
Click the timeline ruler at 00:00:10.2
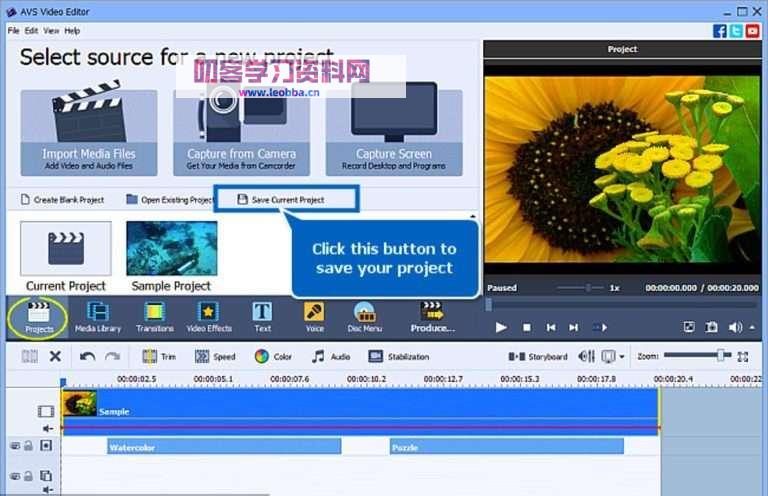pyautogui.click(x=366, y=379)
